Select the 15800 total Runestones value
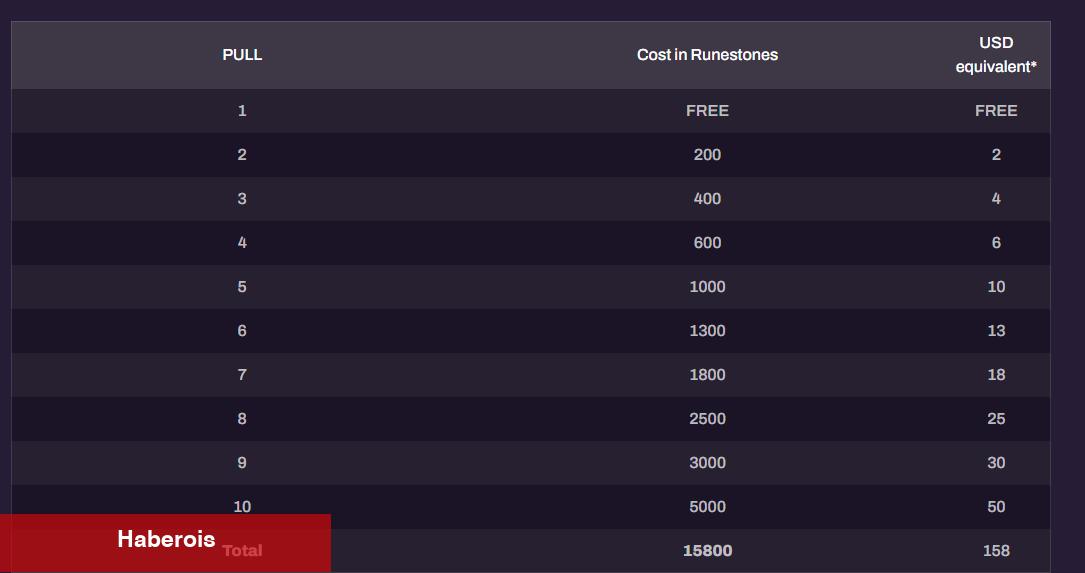Image resolution: width=1085 pixels, height=573 pixels. 707,551
